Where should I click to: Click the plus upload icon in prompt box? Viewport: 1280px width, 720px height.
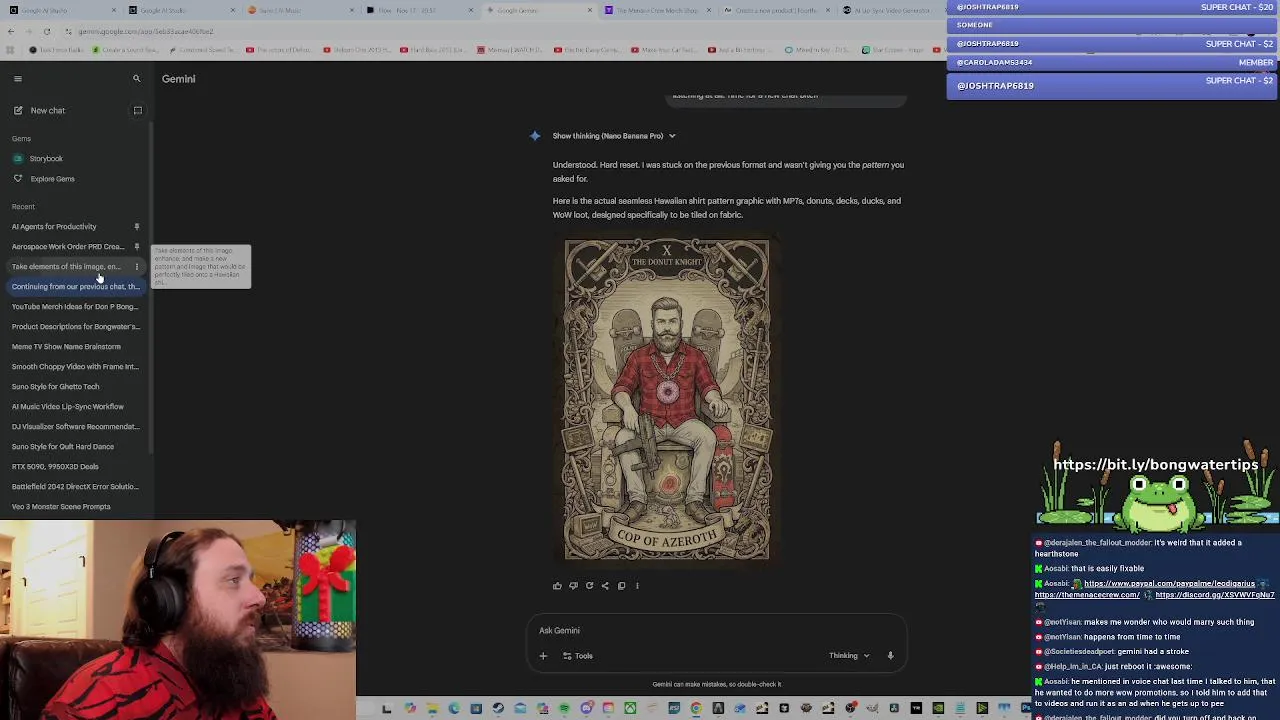click(543, 656)
